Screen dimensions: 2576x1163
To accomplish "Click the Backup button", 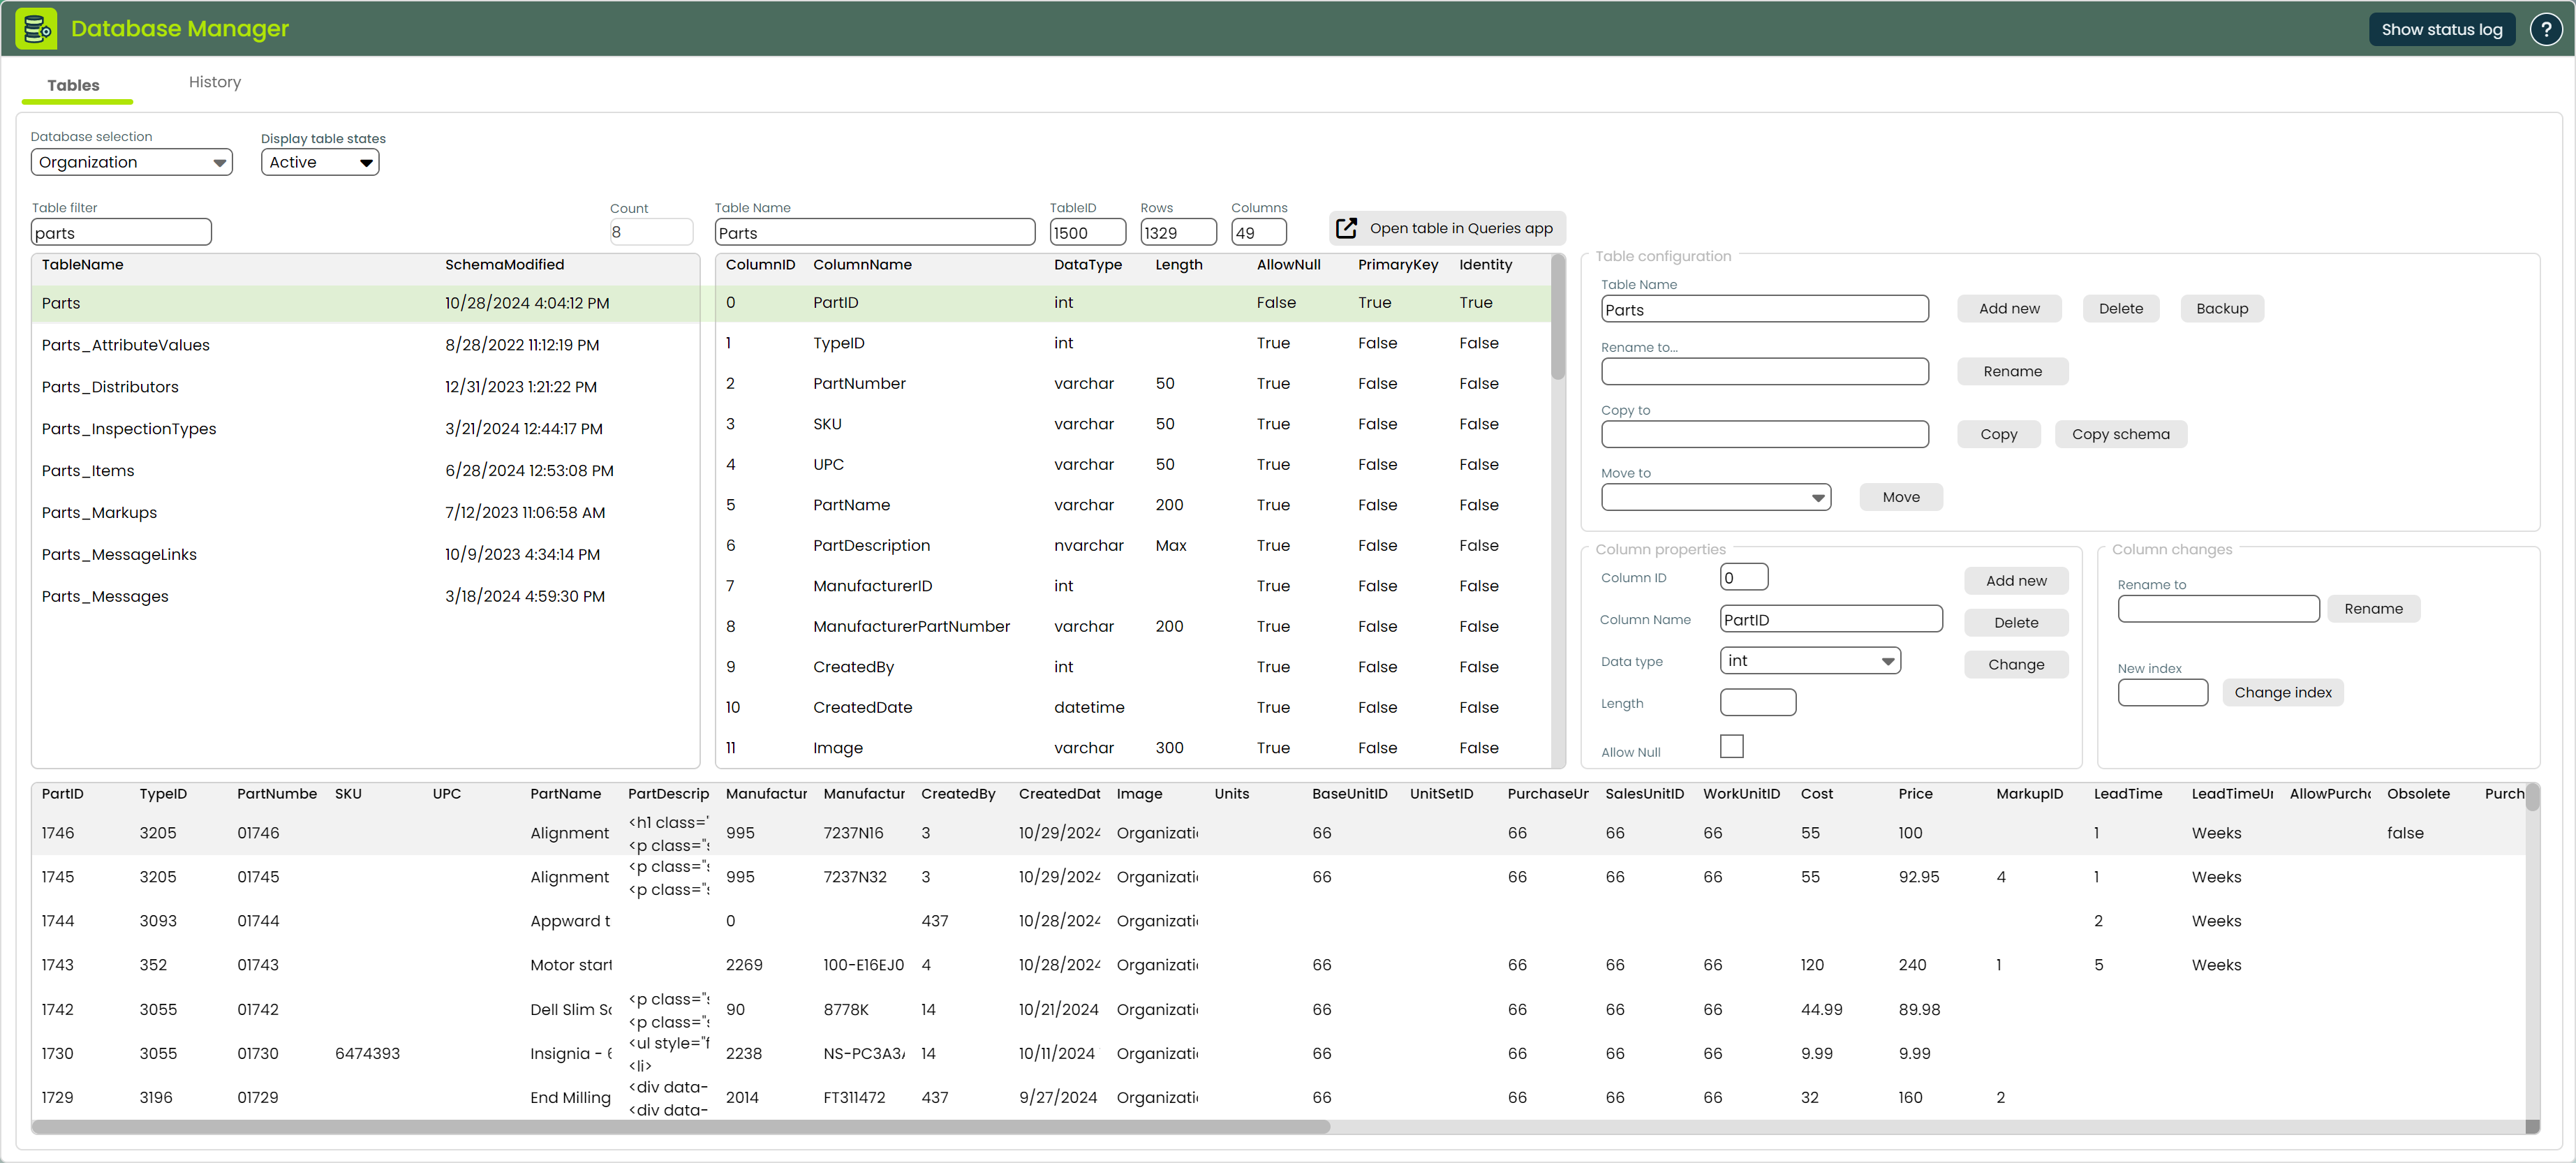I will tap(2221, 308).
